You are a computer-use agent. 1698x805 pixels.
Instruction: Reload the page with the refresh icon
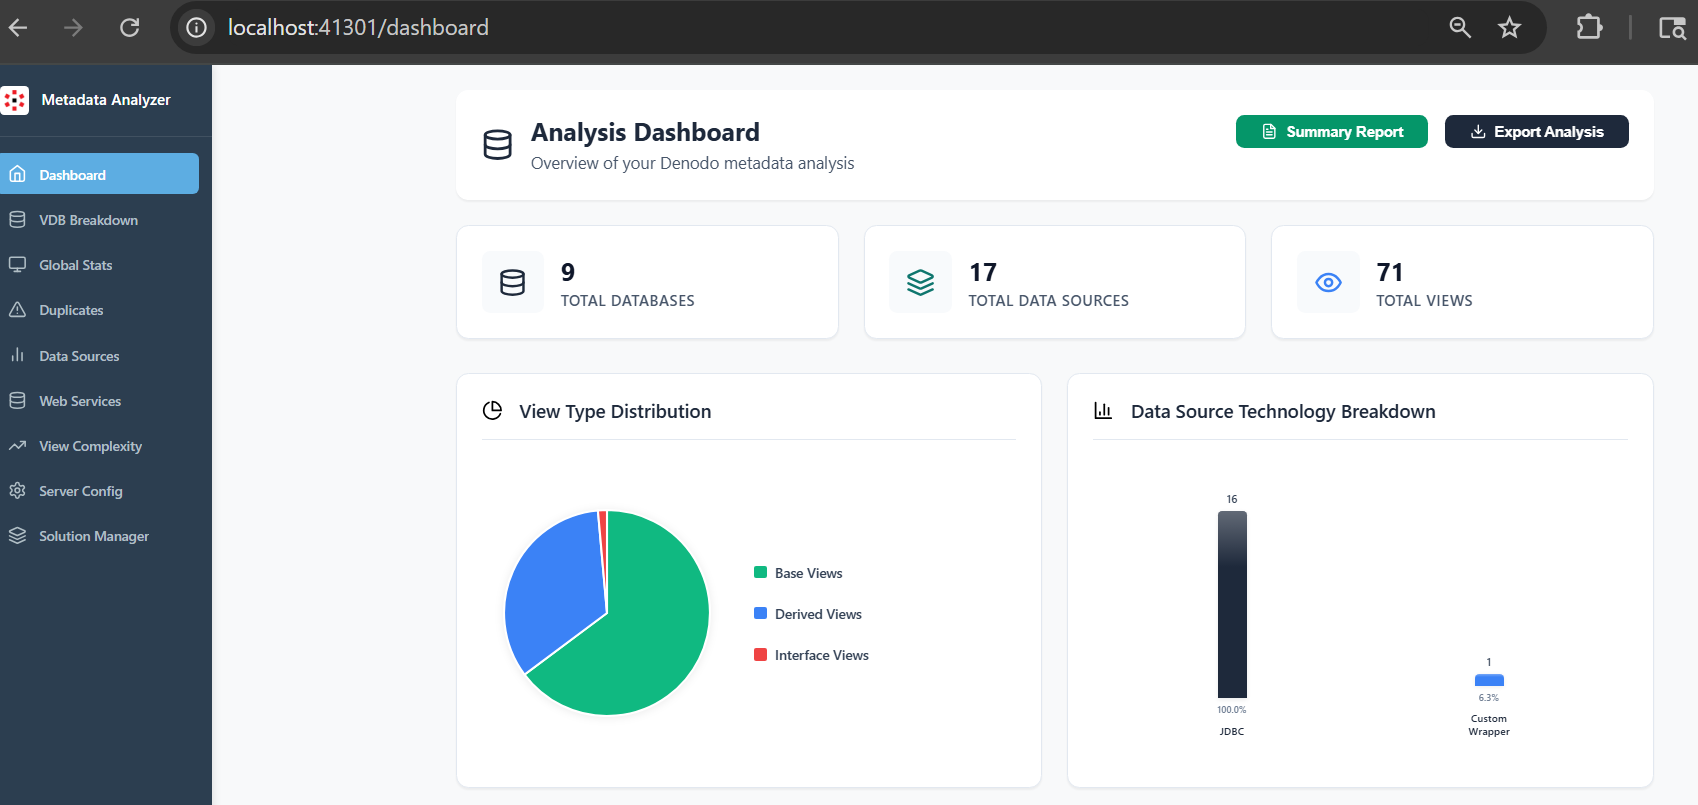tap(129, 27)
